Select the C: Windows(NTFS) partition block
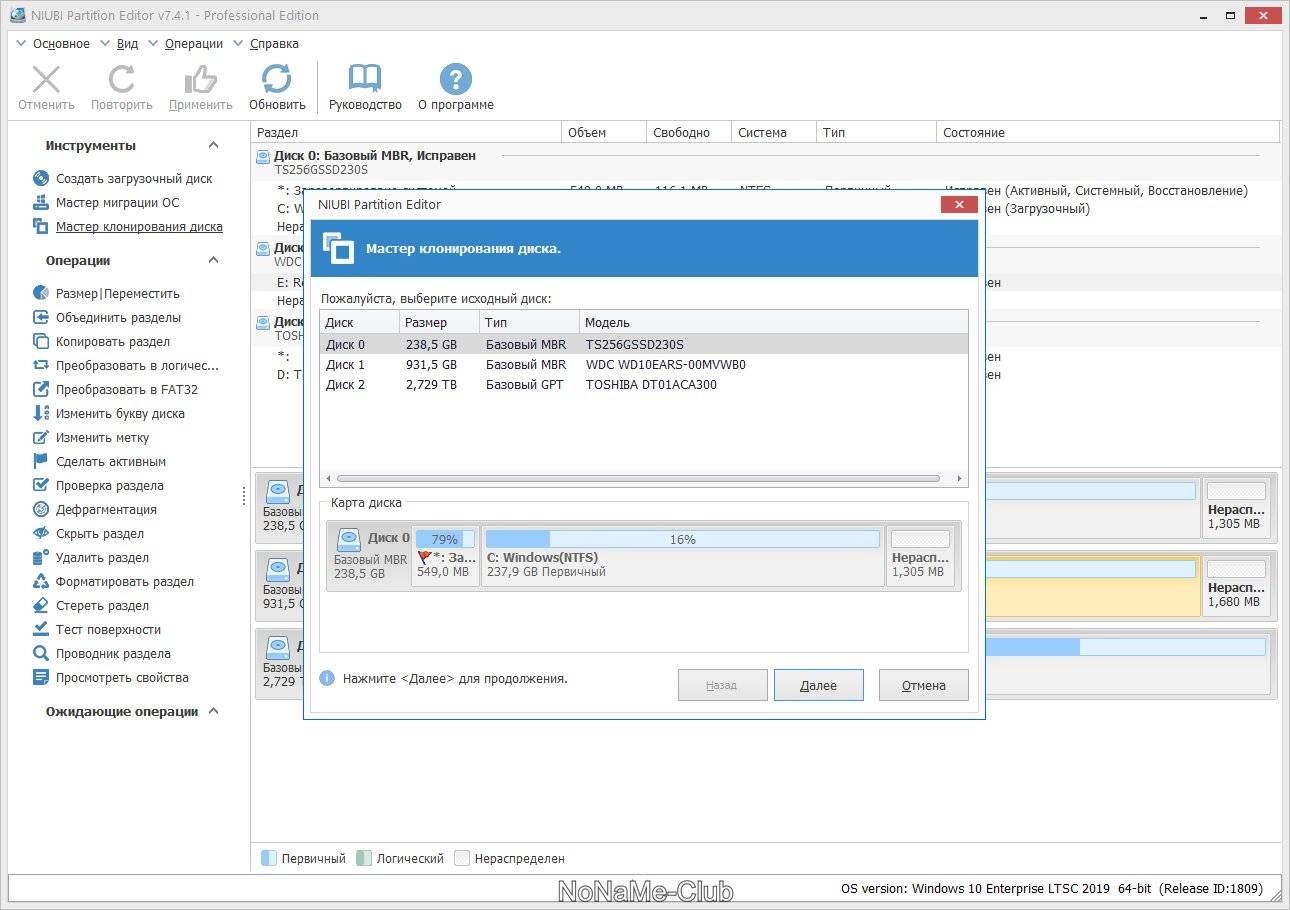This screenshot has height=910, width=1290. [683, 555]
